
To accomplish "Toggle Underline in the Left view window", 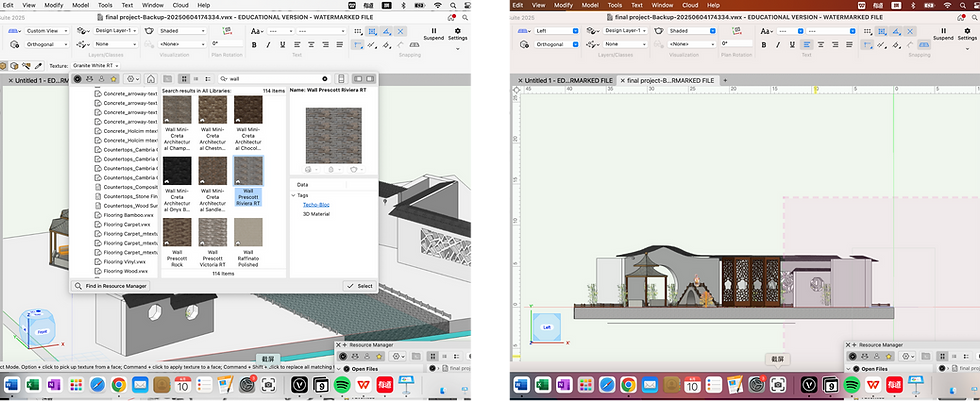I will point(792,44).
